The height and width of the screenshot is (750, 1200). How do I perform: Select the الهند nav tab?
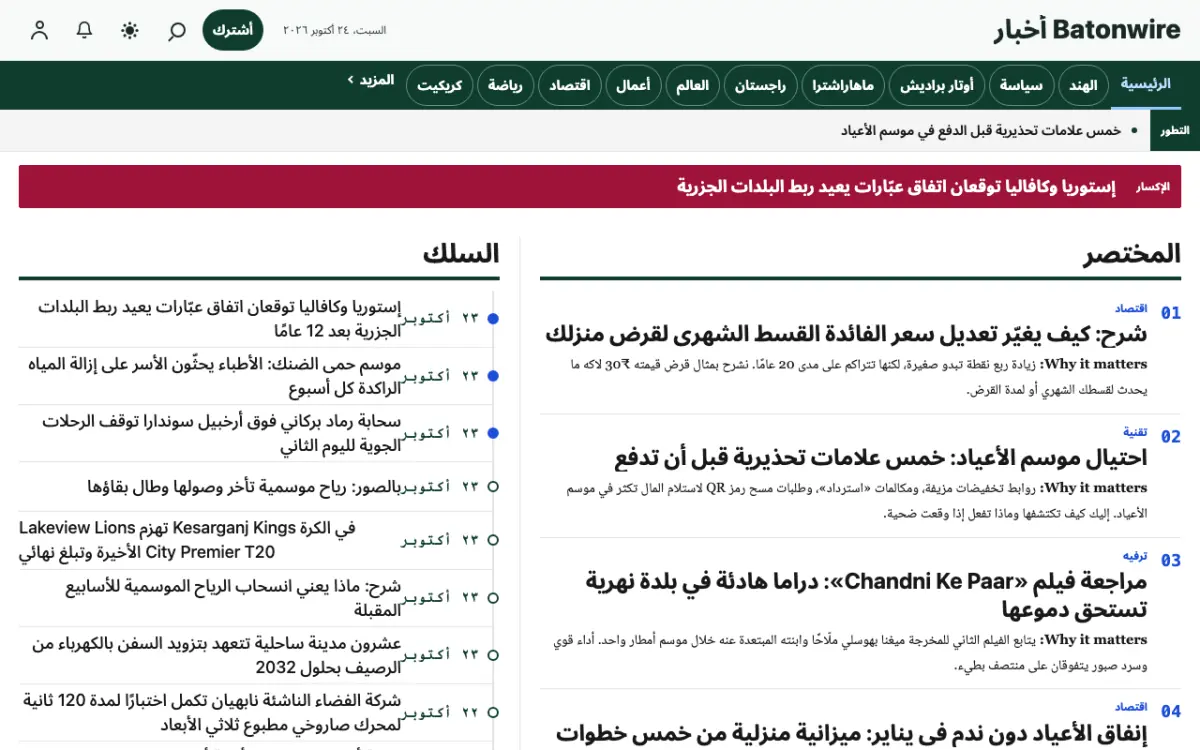pos(1083,86)
